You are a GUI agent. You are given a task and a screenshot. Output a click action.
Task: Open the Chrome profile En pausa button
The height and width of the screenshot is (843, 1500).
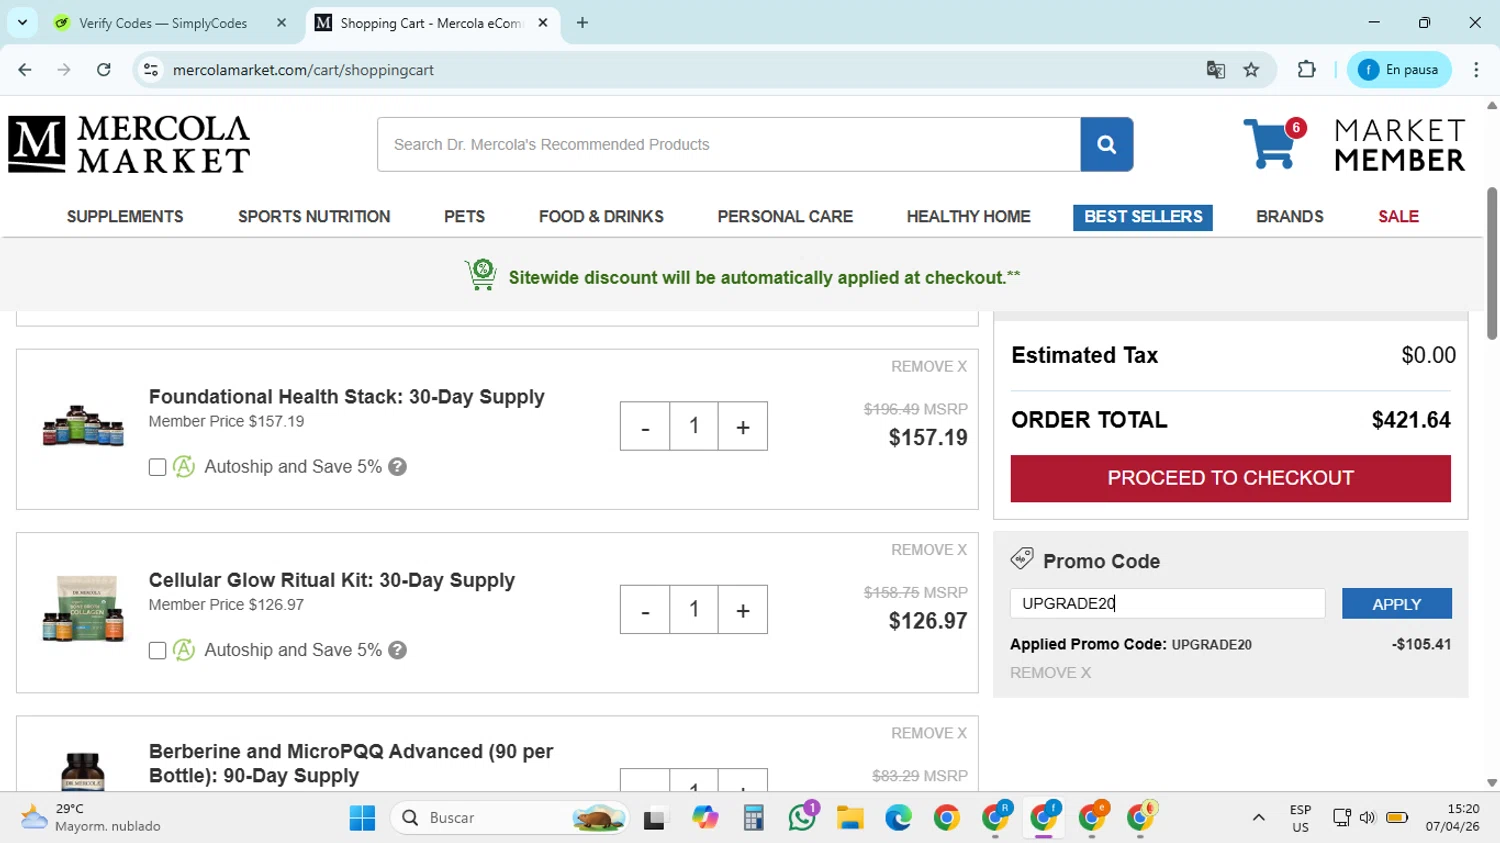pyautogui.click(x=1399, y=70)
